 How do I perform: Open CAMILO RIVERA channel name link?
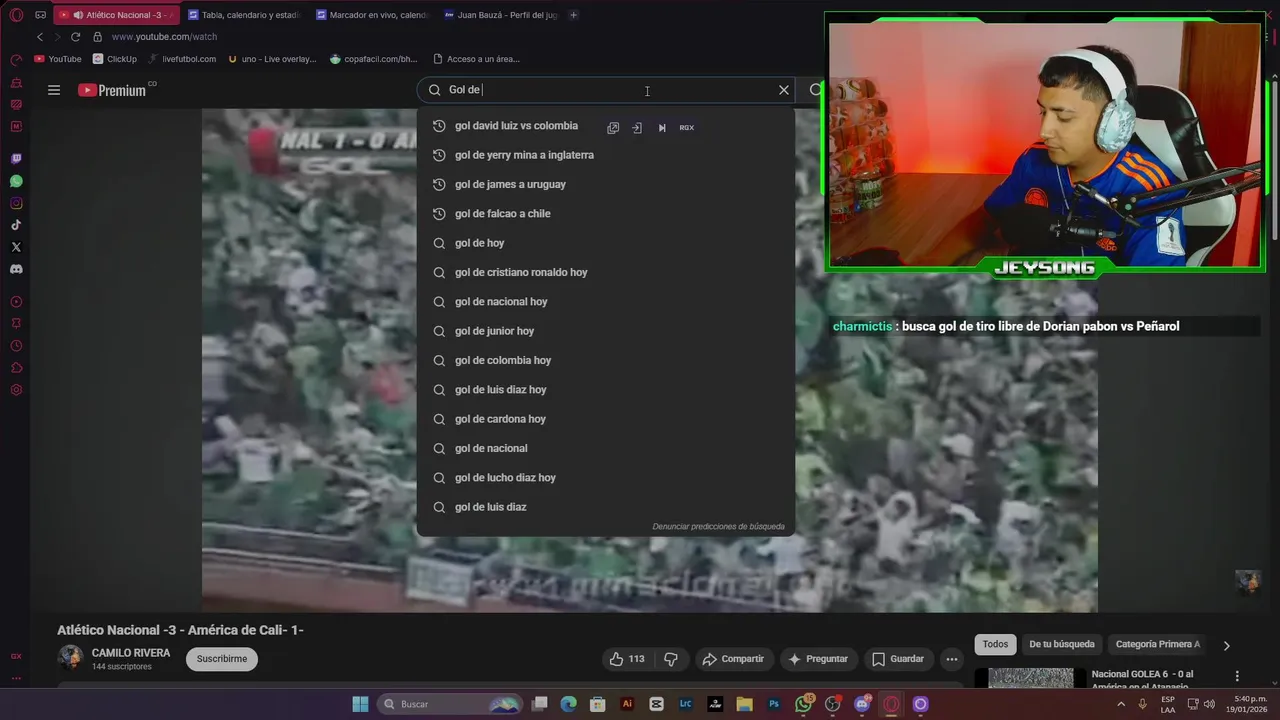click(131, 653)
